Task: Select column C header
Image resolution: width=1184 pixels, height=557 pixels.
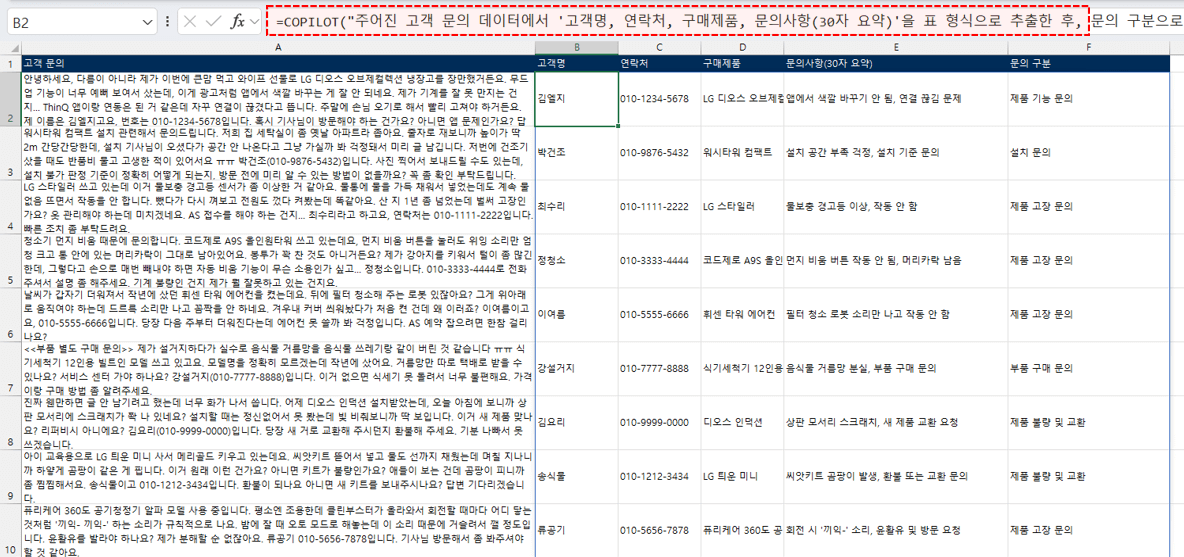Action: click(x=658, y=47)
